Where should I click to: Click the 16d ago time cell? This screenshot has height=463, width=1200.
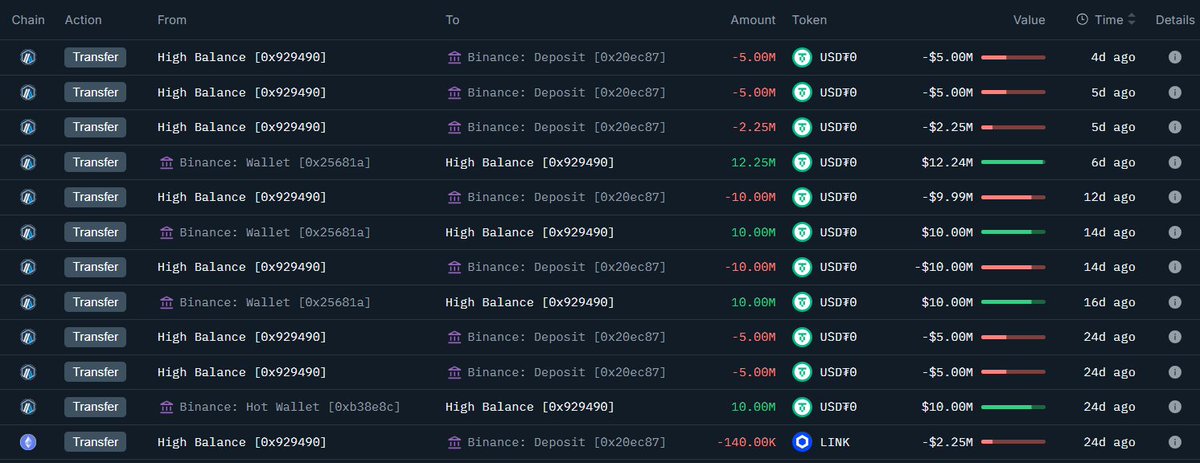(1109, 303)
